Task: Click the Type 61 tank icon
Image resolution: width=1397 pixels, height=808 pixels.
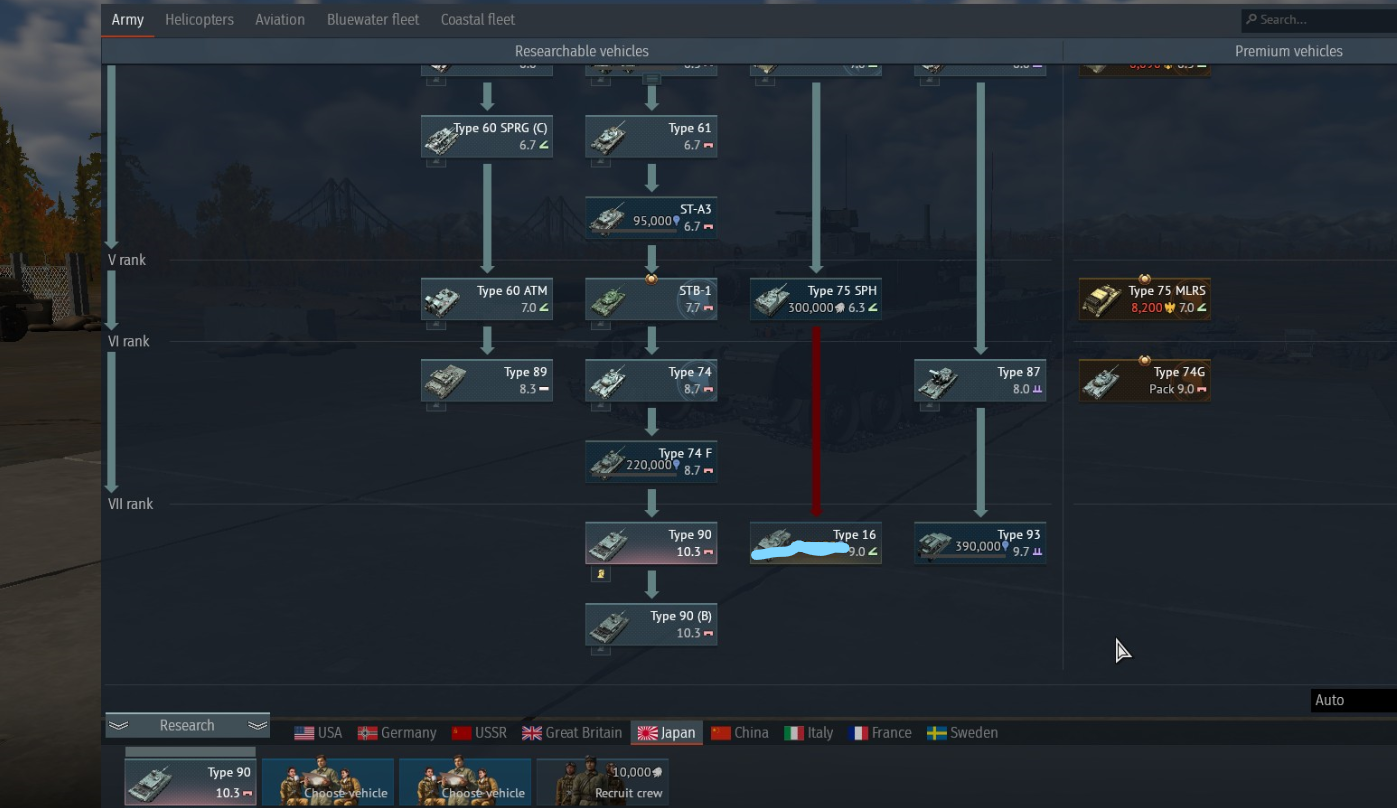Action: point(608,138)
